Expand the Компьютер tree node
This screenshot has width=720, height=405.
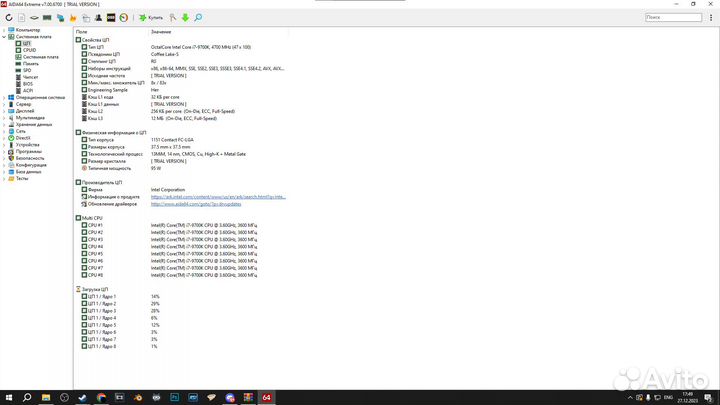coord(4,30)
